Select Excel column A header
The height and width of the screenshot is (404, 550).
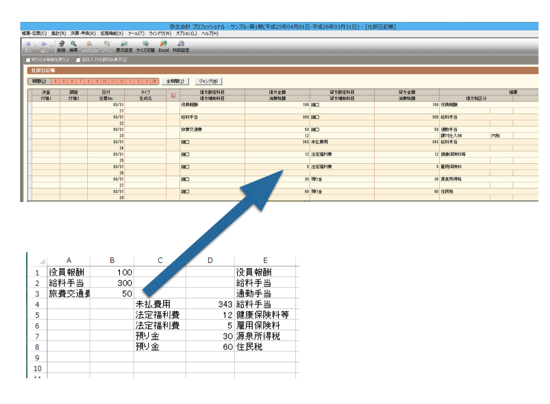[x=69, y=260]
